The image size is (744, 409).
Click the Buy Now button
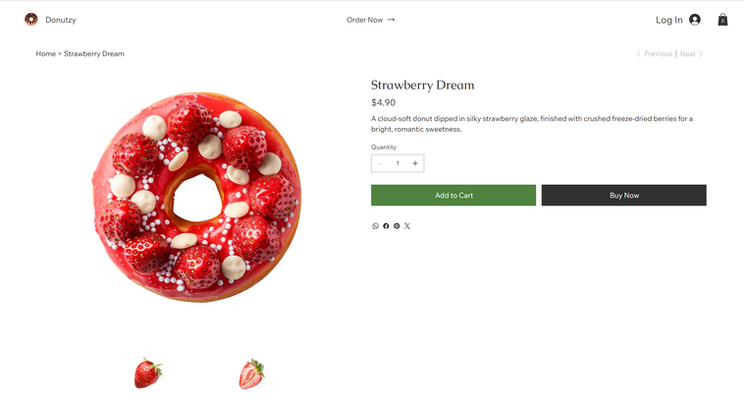[624, 195]
